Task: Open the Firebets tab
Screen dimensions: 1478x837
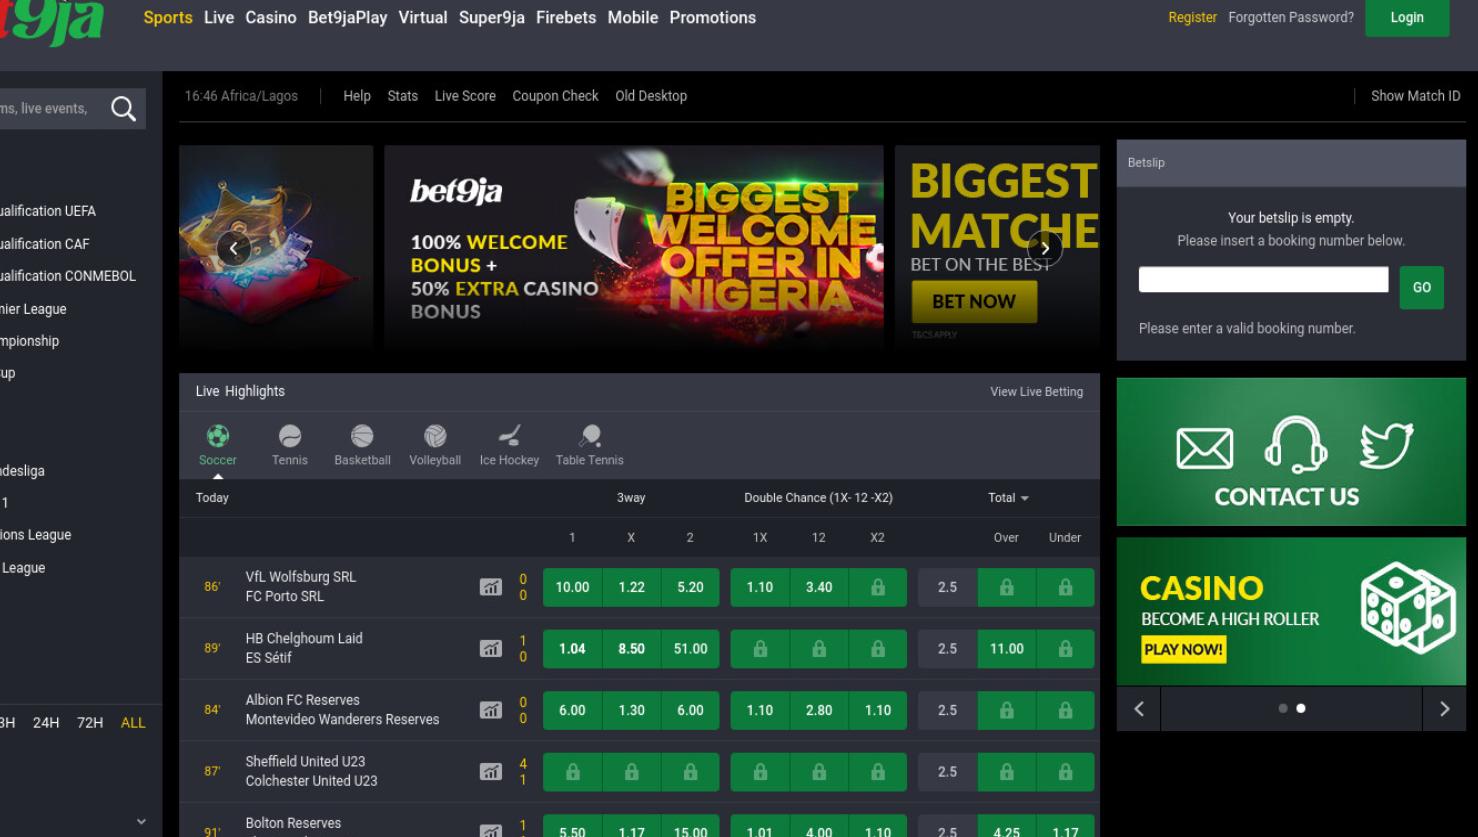Action: point(566,18)
